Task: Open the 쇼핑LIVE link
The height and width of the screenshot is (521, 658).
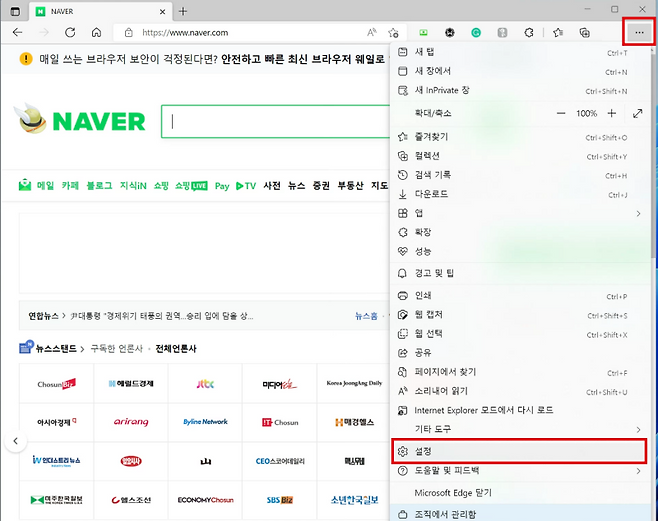Action: (191, 185)
